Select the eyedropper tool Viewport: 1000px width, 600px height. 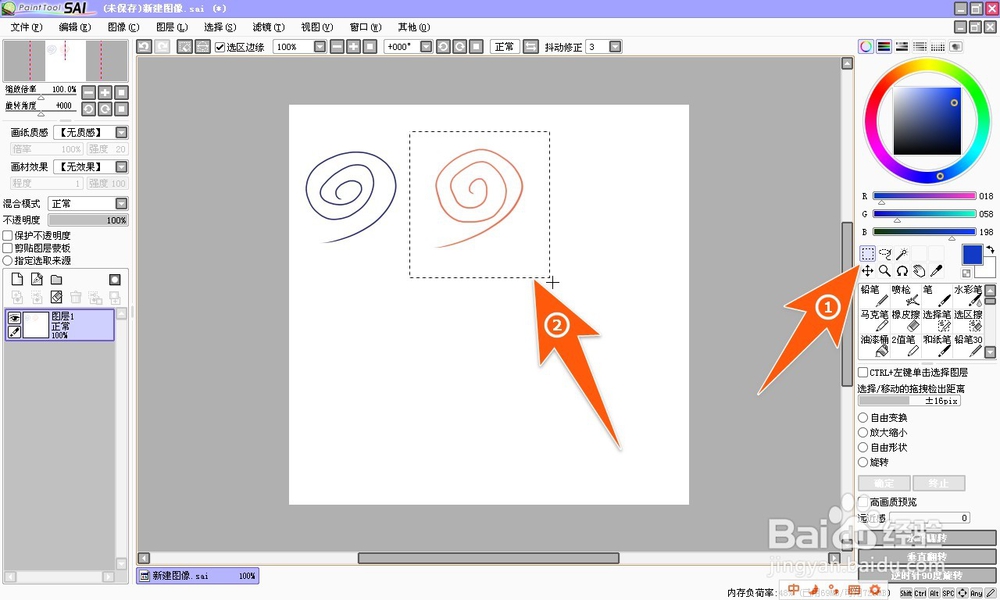coord(936,271)
